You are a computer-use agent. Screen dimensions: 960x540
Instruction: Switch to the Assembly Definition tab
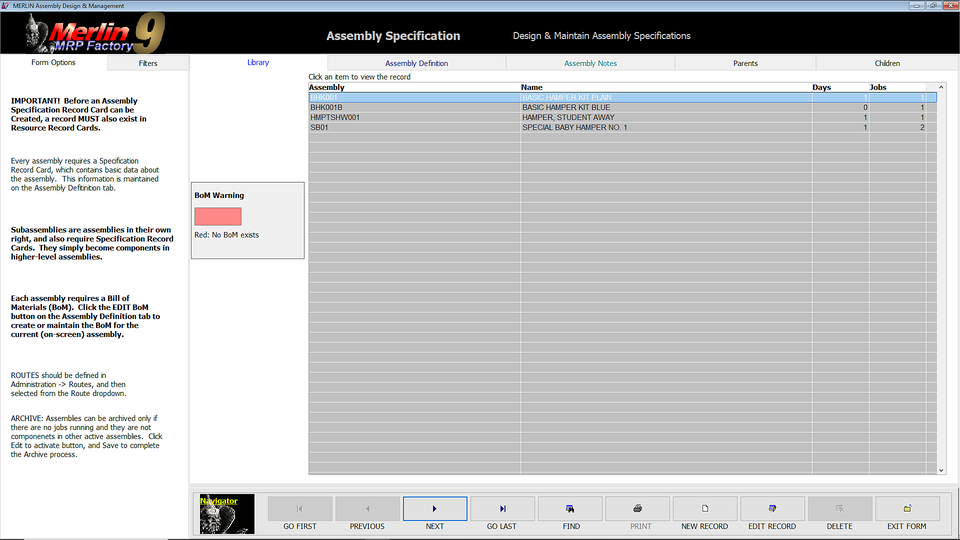pos(416,63)
